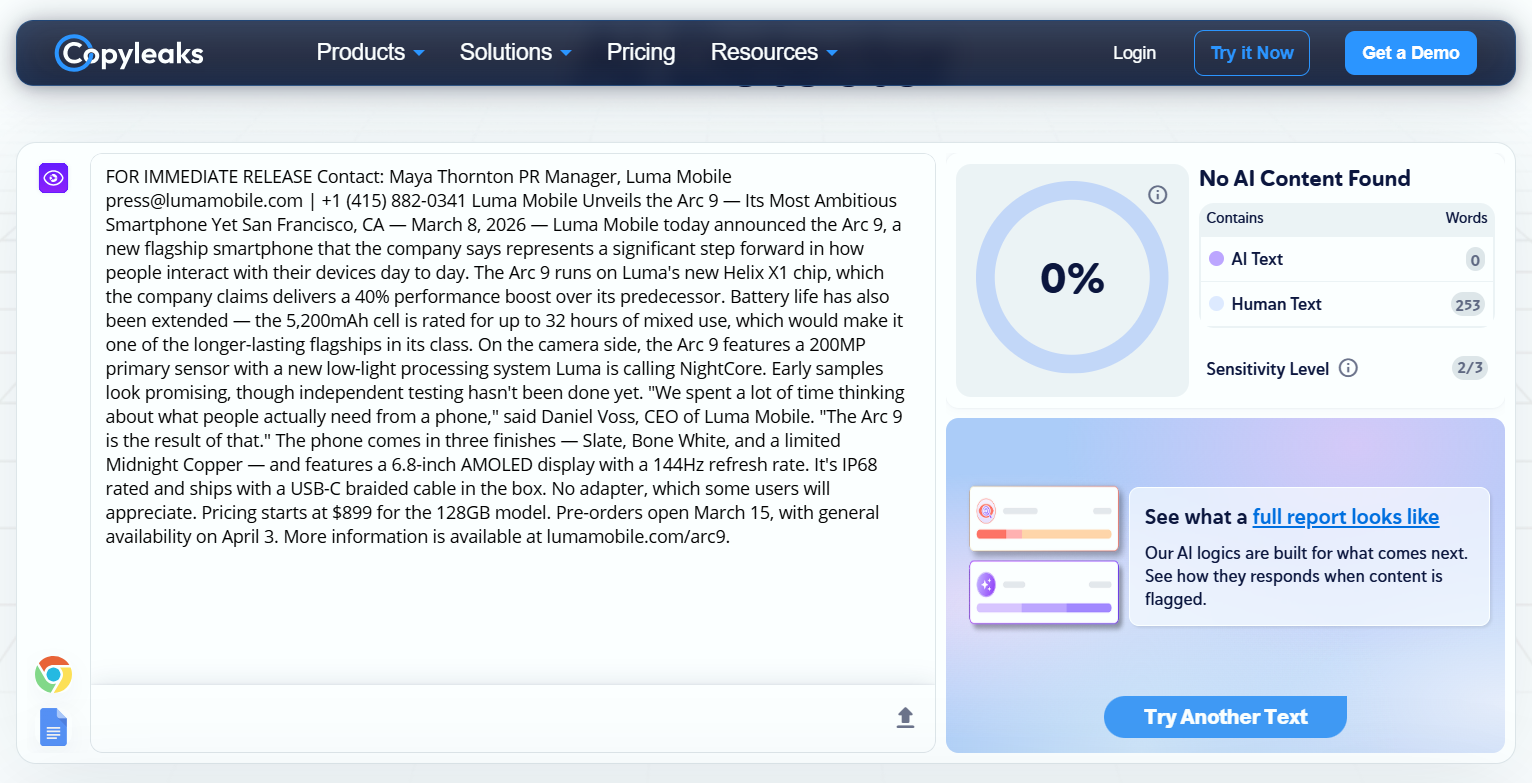Open the Resources dropdown menu
The width and height of the screenshot is (1532, 783).
point(774,52)
